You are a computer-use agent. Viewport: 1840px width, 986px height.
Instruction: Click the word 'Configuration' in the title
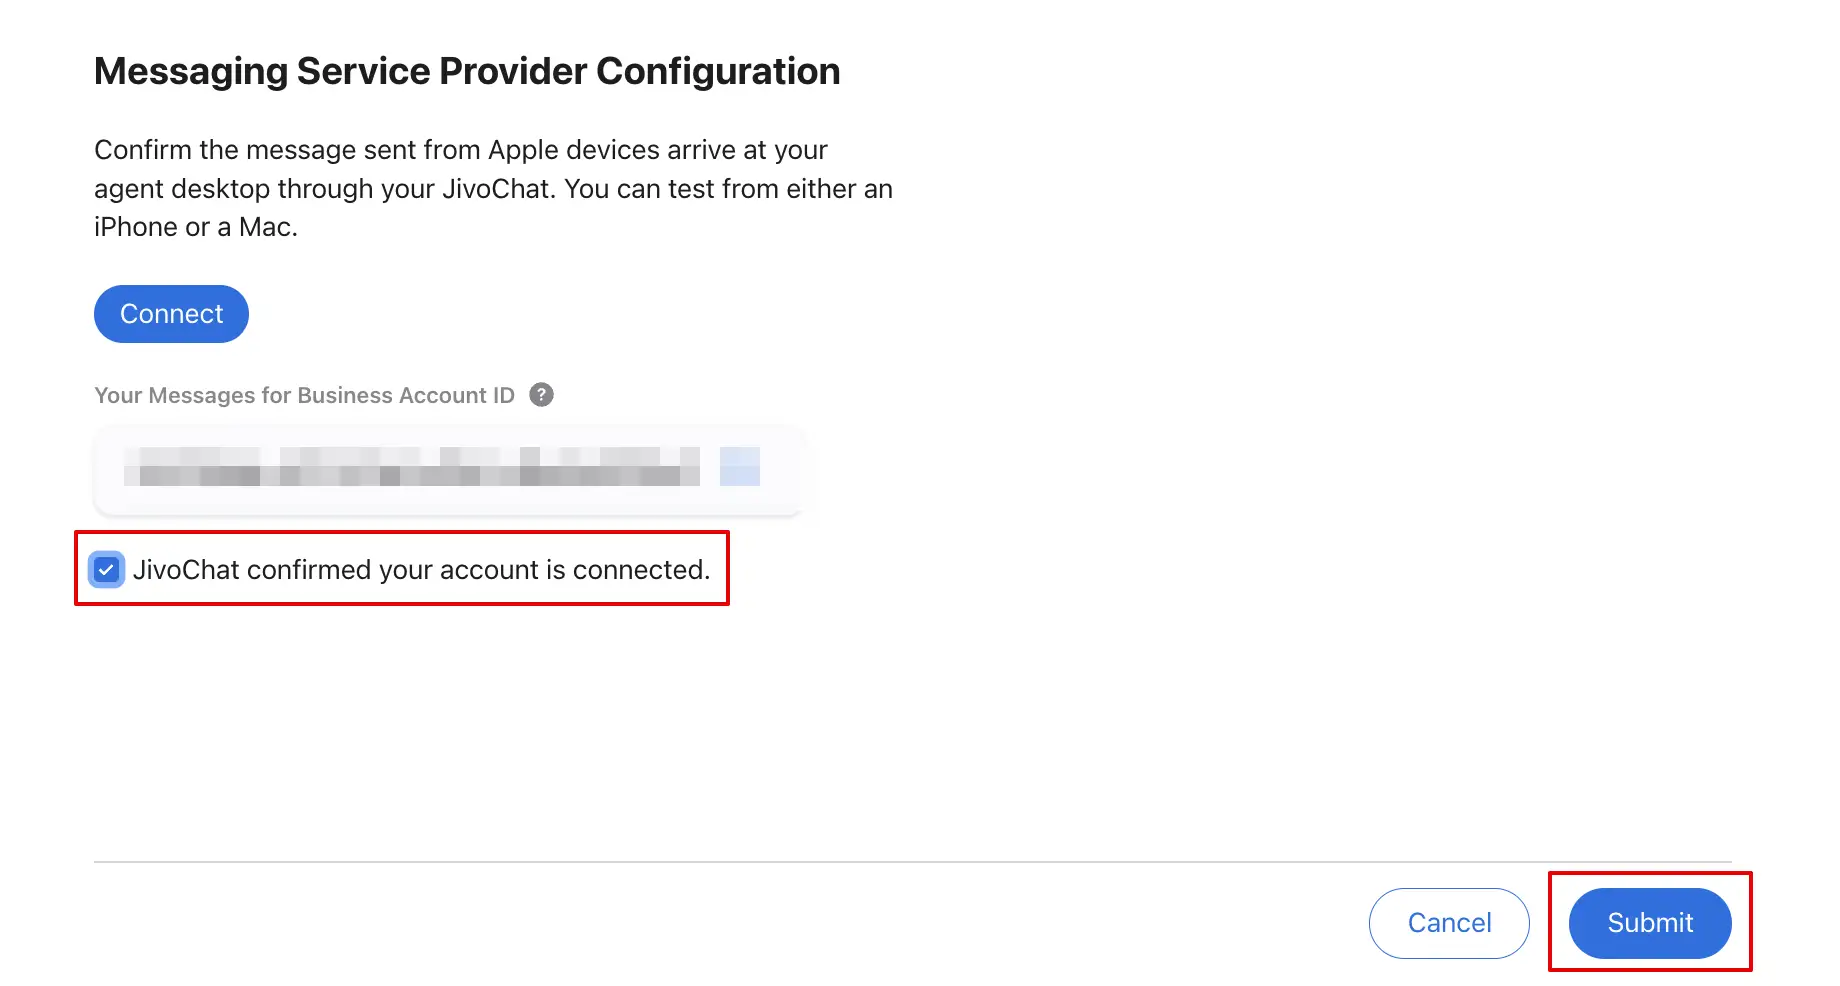pyautogui.click(x=718, y=72)
